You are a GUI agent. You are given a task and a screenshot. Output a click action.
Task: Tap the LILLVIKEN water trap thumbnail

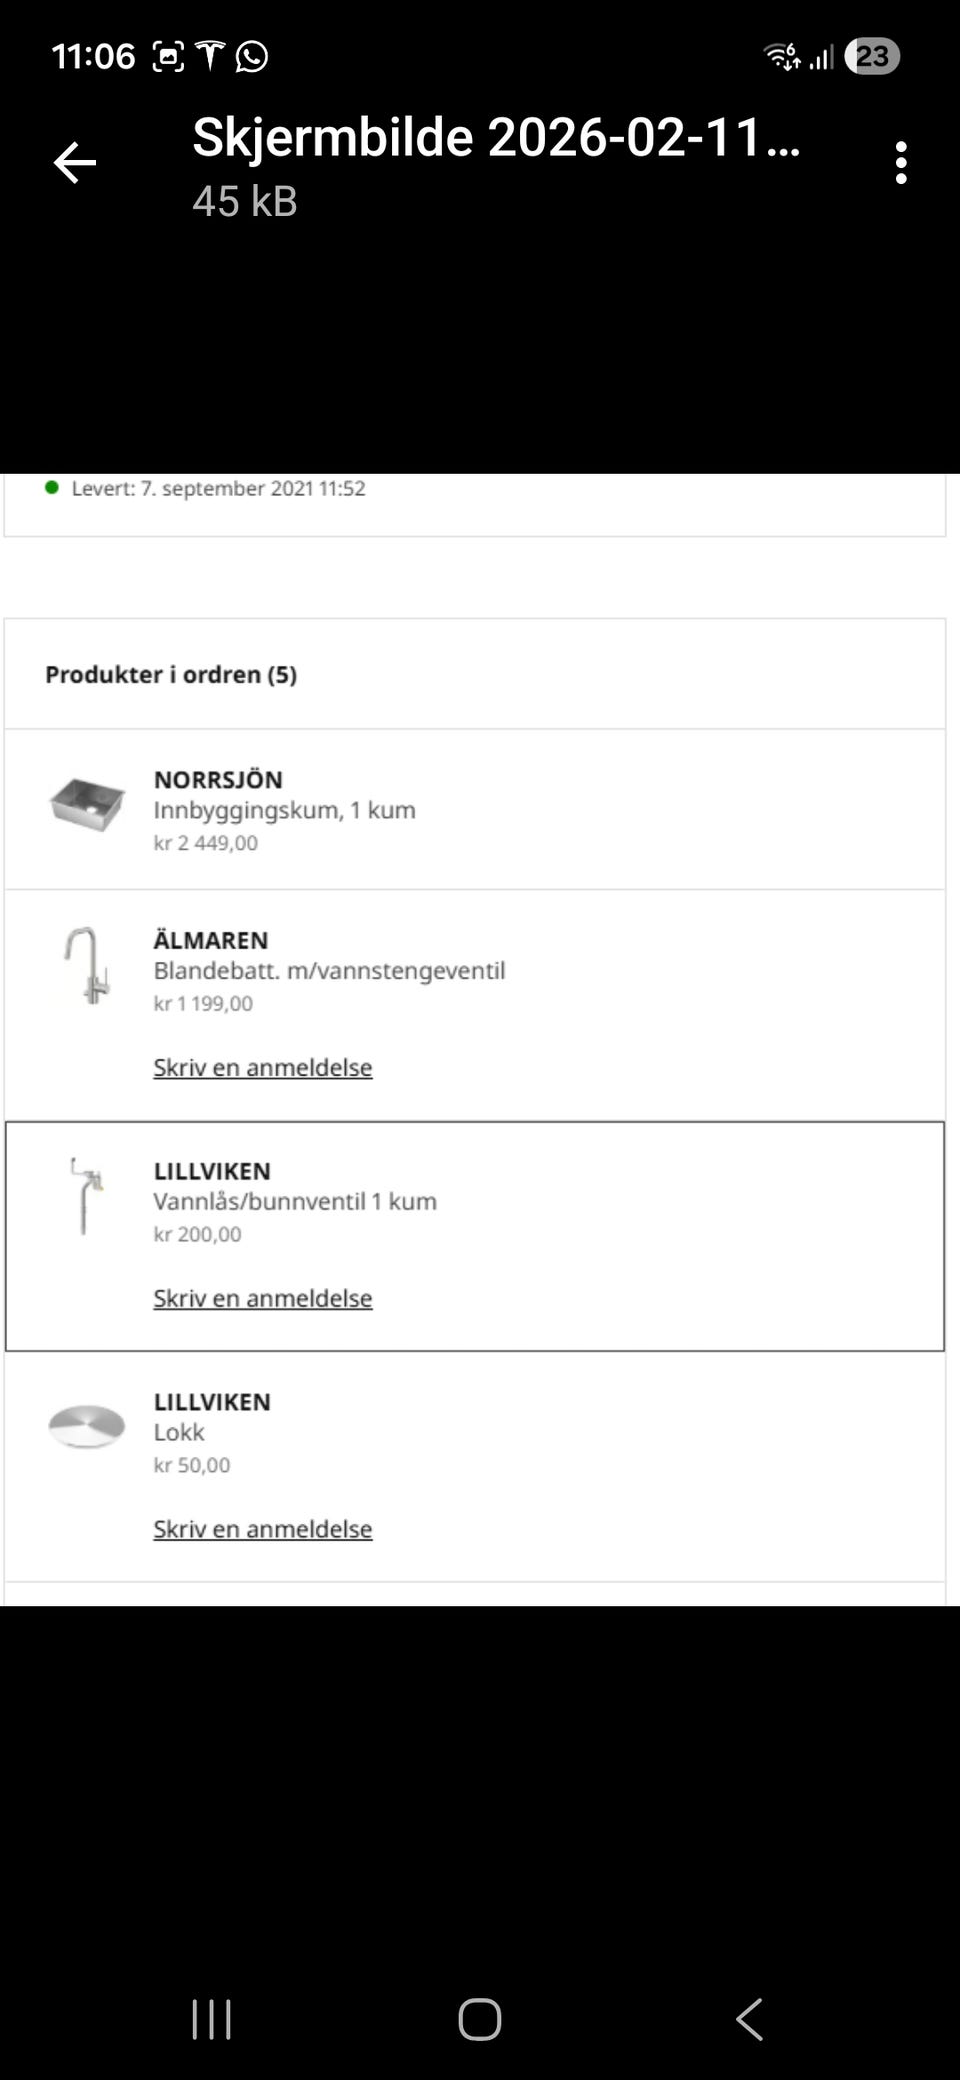pos(87,1196)
